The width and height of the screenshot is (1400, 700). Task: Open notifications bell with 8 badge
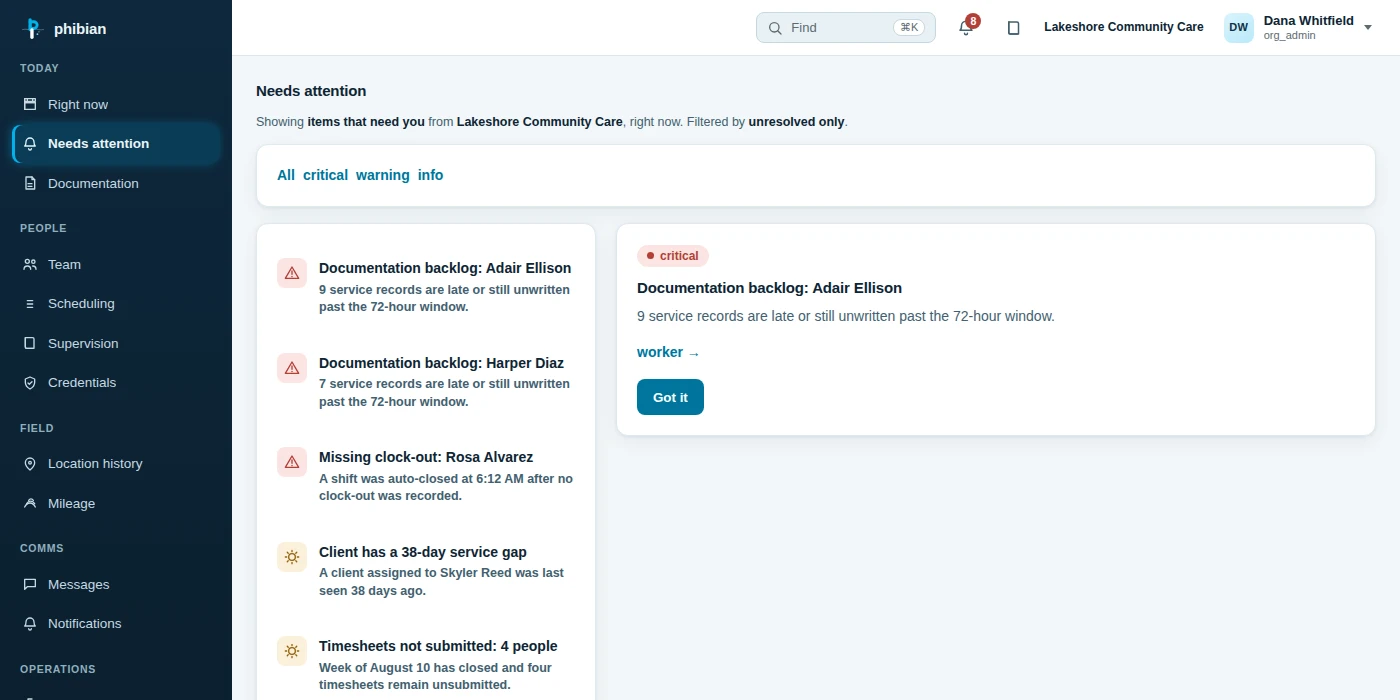966,27
